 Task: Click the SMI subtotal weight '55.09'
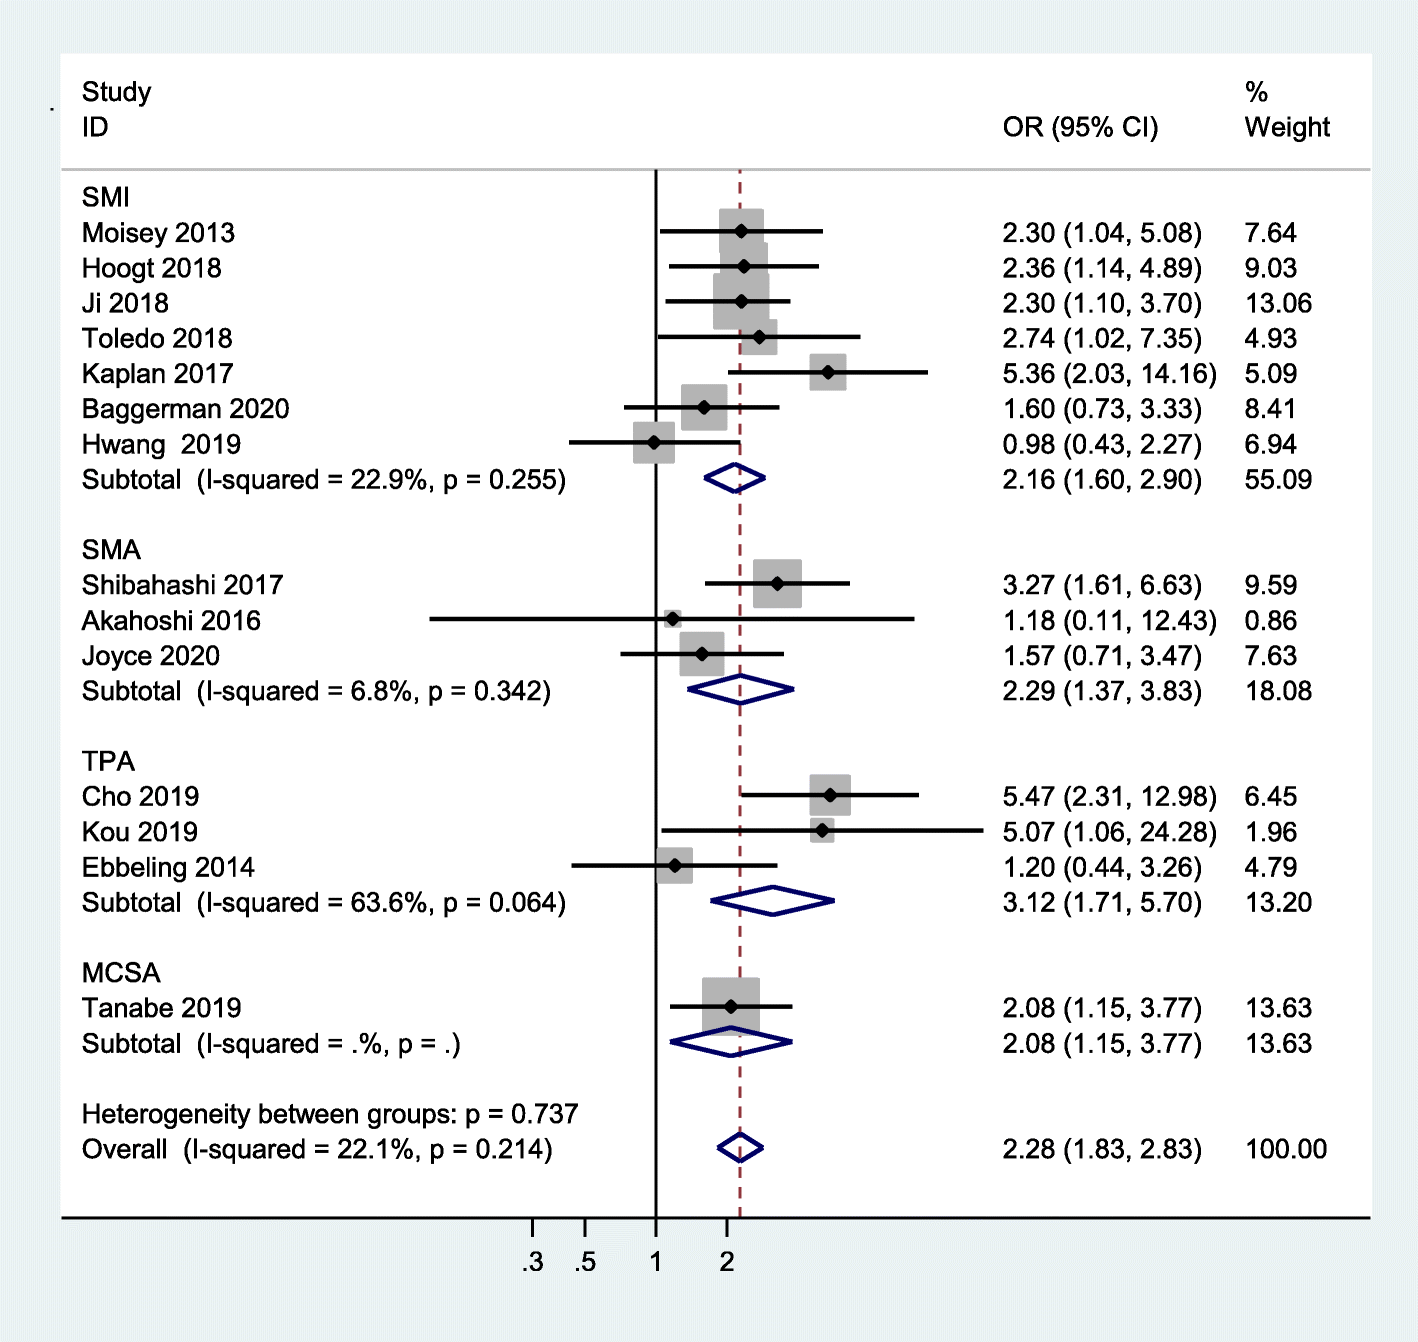[x=1278, y=480]
